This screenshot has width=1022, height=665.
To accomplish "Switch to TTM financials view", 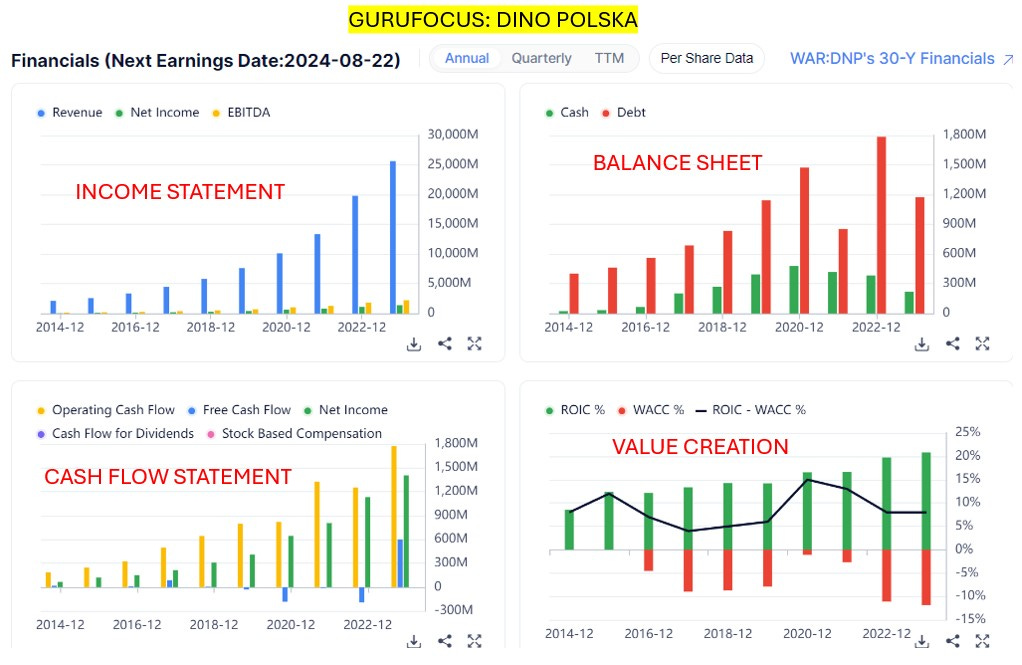I will (x=609, y=58).
